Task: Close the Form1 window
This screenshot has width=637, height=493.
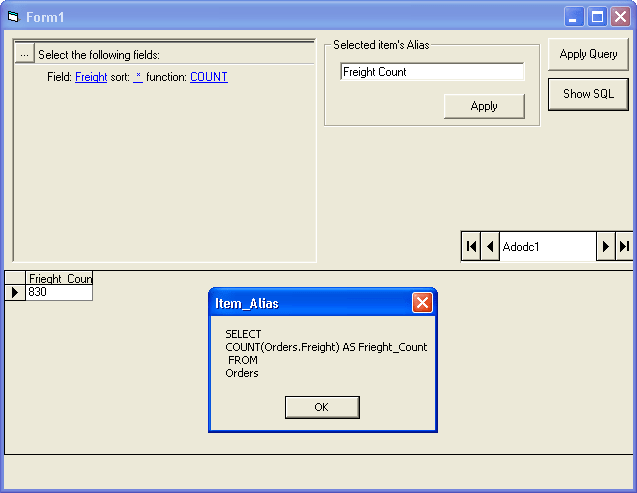Action: (620, 17)
